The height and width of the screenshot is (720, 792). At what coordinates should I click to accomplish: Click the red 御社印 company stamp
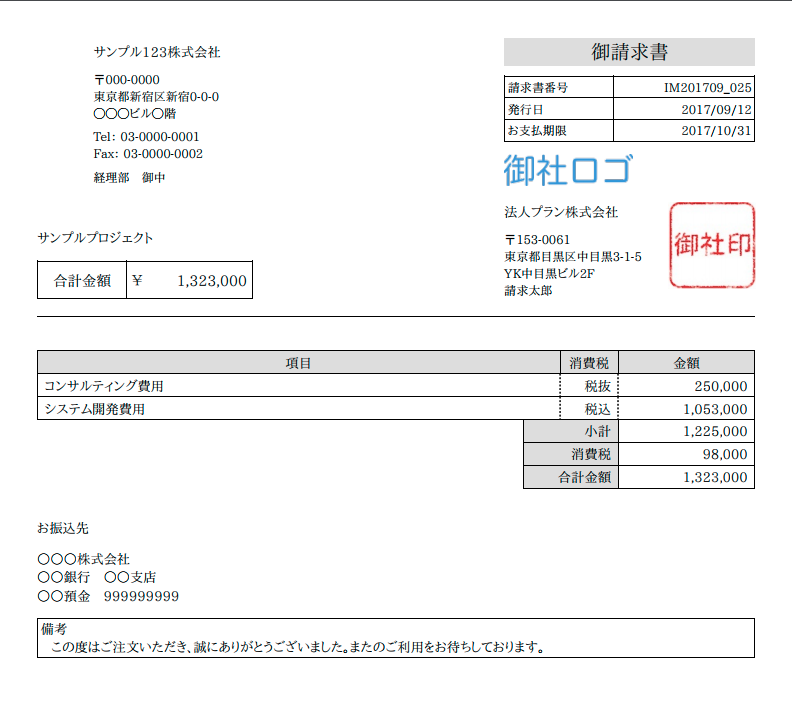point(712,245)
